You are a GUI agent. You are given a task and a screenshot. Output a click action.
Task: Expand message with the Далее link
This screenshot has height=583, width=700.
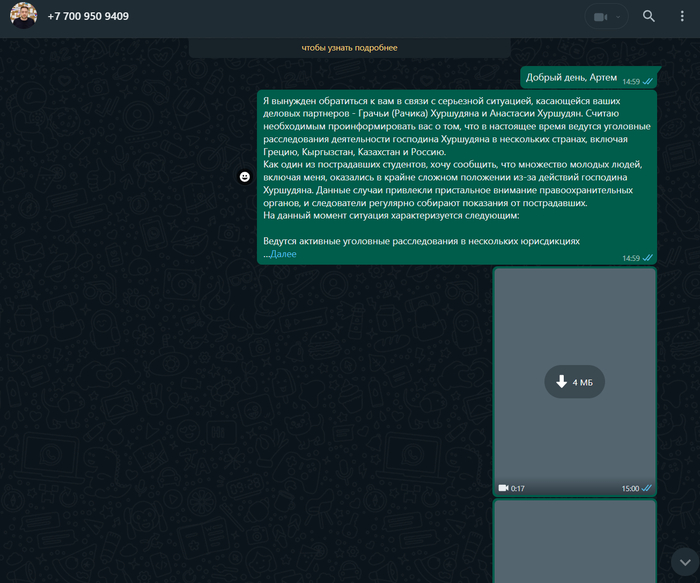(x=283, y=254)
